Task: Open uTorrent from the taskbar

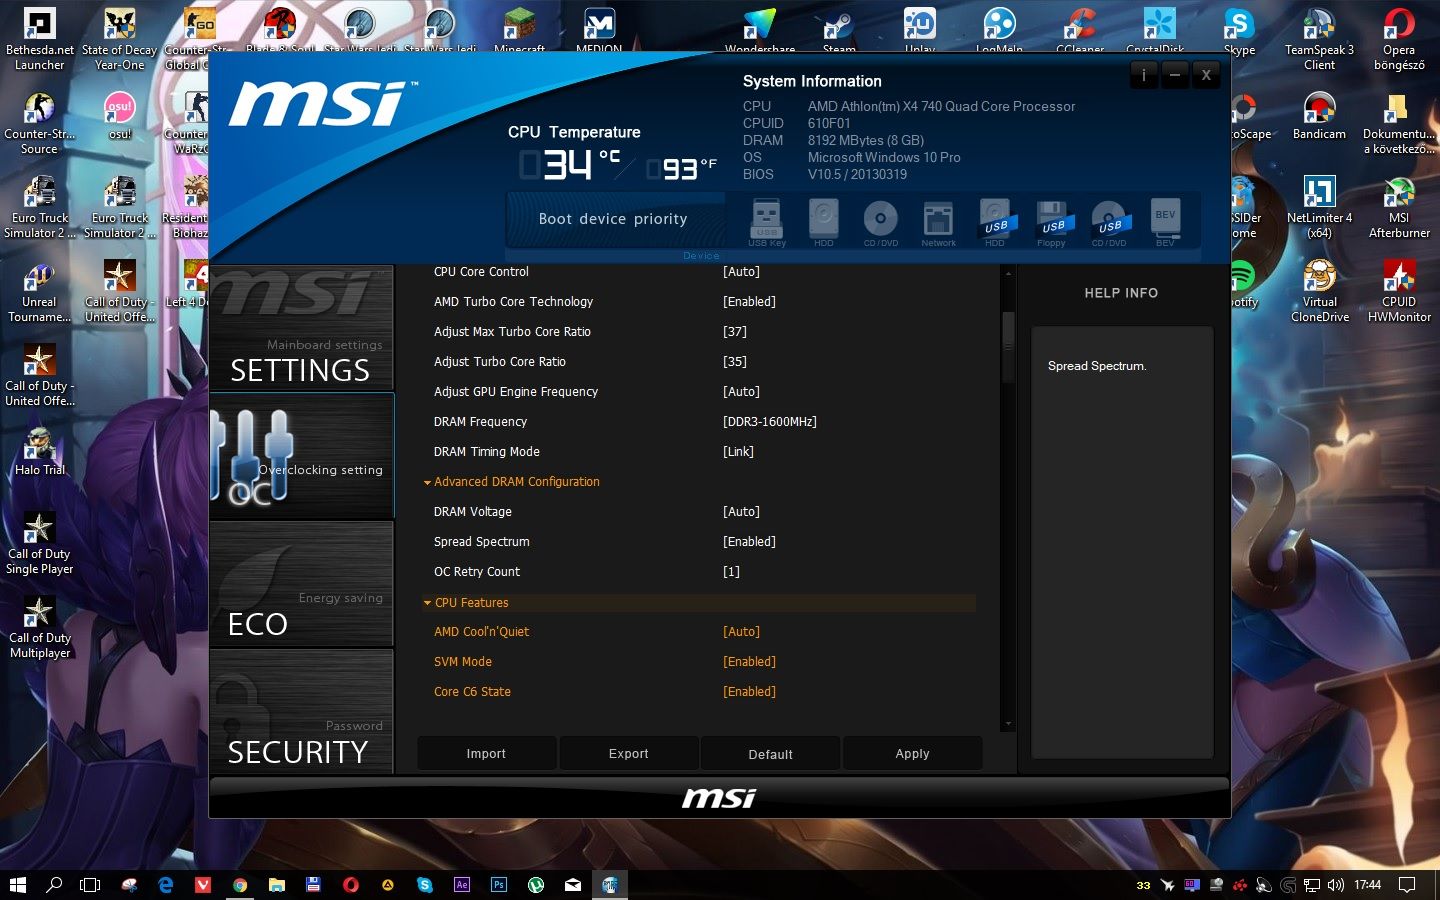Action: [x=536, y=884]
